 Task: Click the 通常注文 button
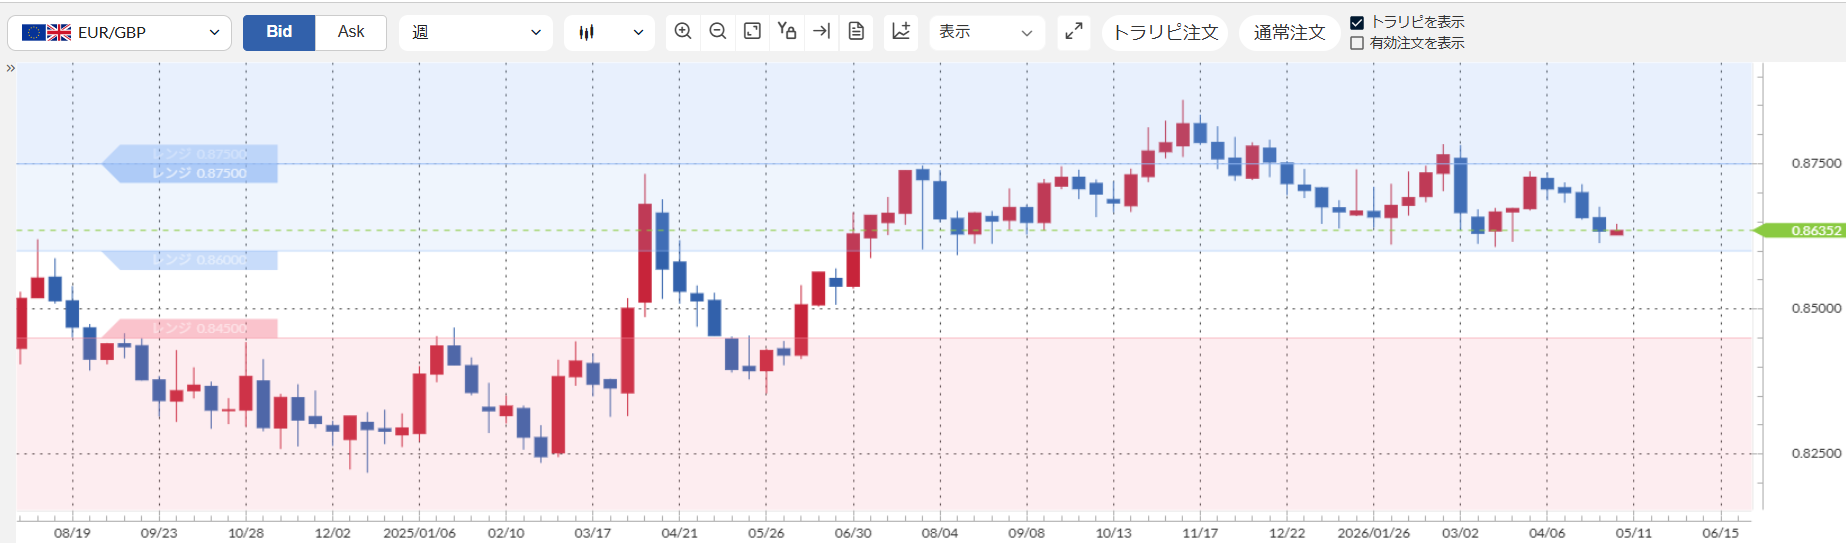click(1289, 33)
